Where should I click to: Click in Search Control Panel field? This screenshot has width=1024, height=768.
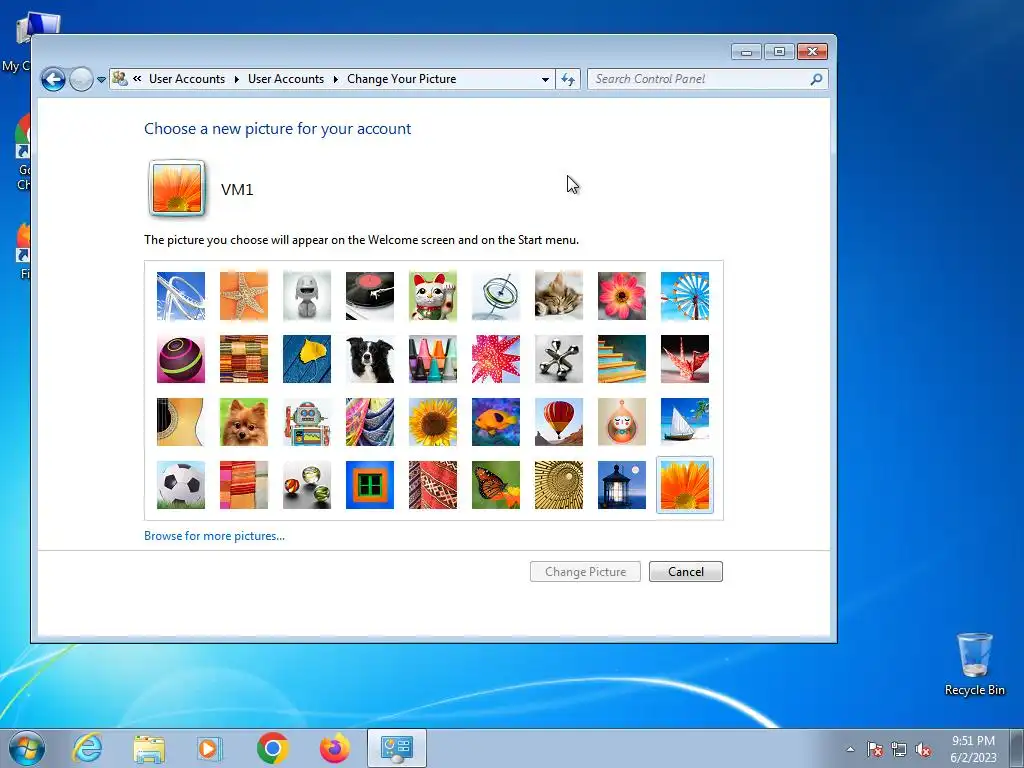[699, 79]
